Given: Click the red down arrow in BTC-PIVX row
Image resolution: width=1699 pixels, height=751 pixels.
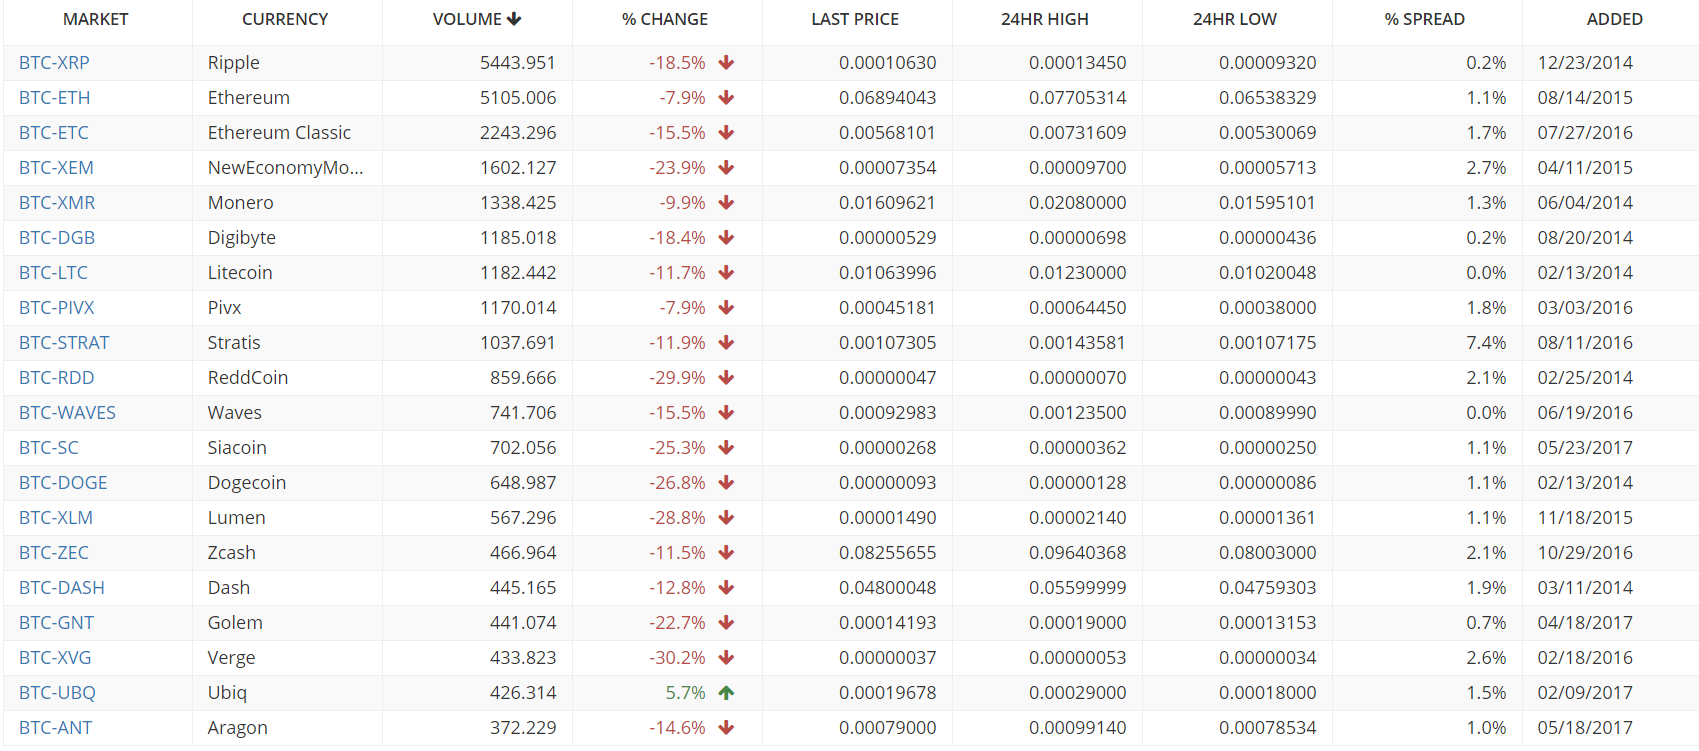Looking at the screenshot, I should (726, 308).
